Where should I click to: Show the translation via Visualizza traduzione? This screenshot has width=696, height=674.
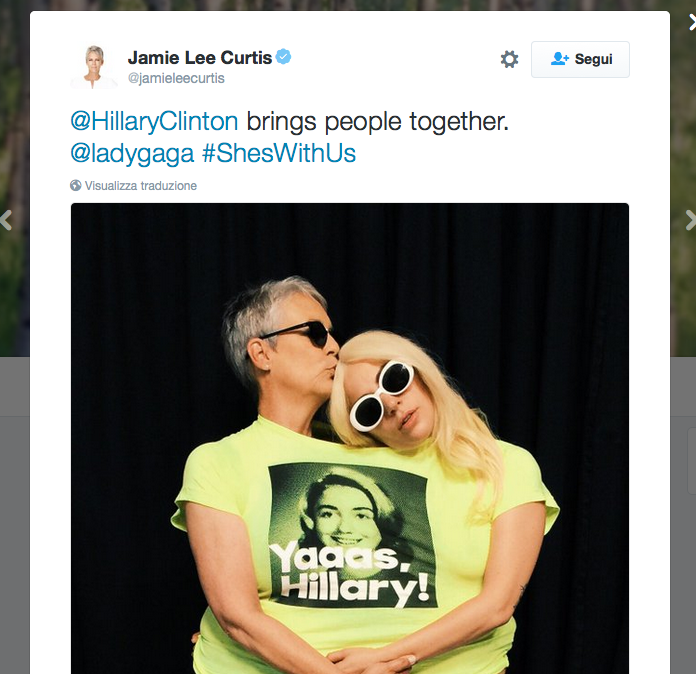(x=141, y=186)
